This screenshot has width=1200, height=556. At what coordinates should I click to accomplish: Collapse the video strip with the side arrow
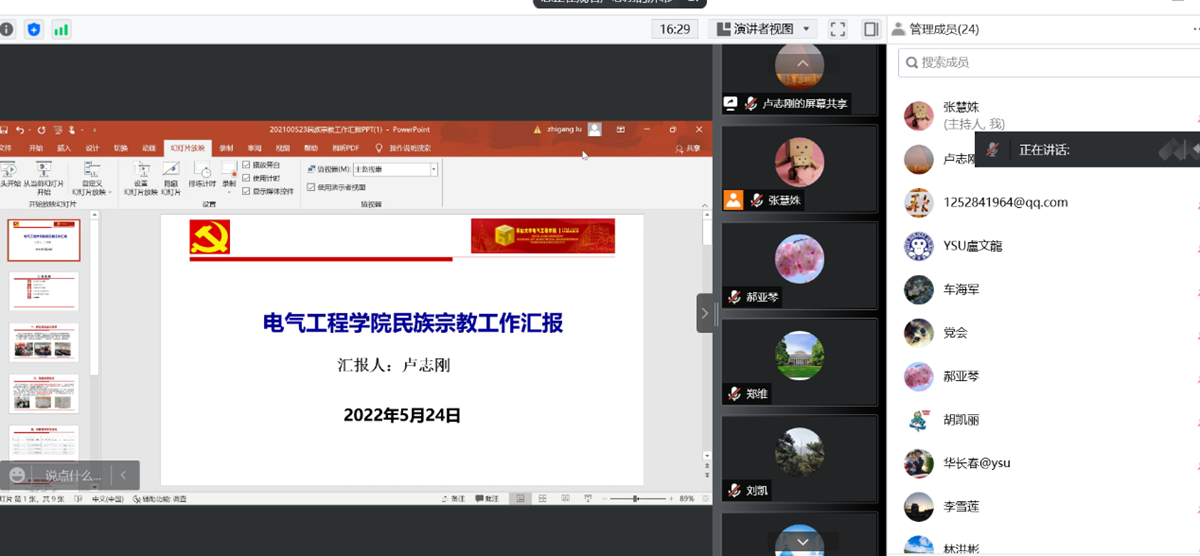pos(705,313)
